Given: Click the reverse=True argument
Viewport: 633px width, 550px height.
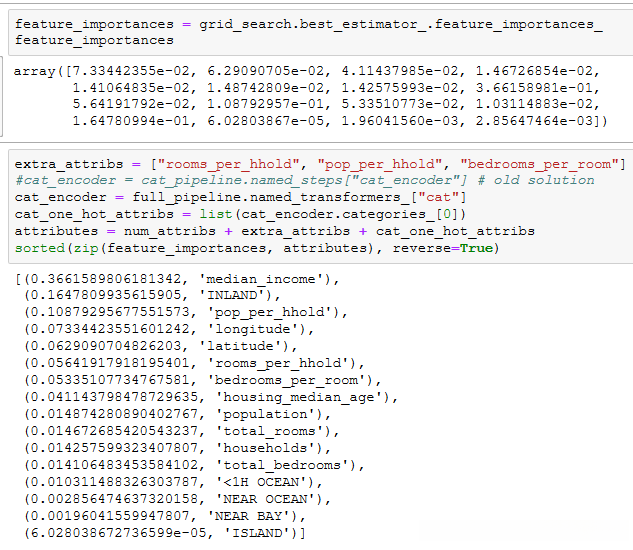Looking at the screenshot, I should pyautogui.click(x=443, y=248).
